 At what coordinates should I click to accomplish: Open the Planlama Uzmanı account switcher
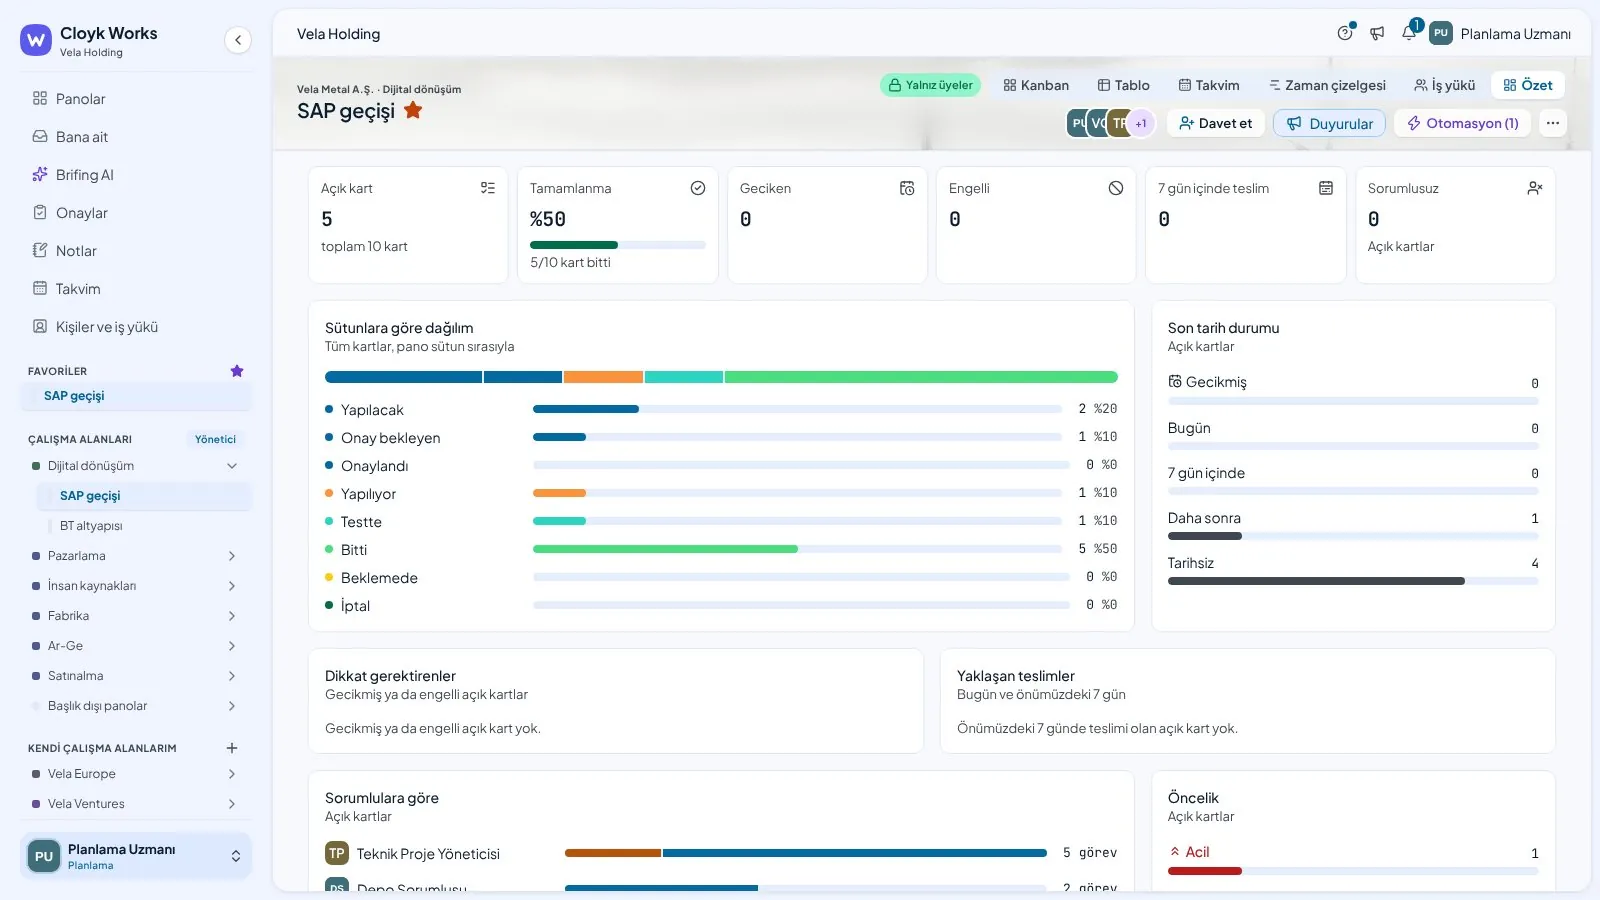click(136, 856)
